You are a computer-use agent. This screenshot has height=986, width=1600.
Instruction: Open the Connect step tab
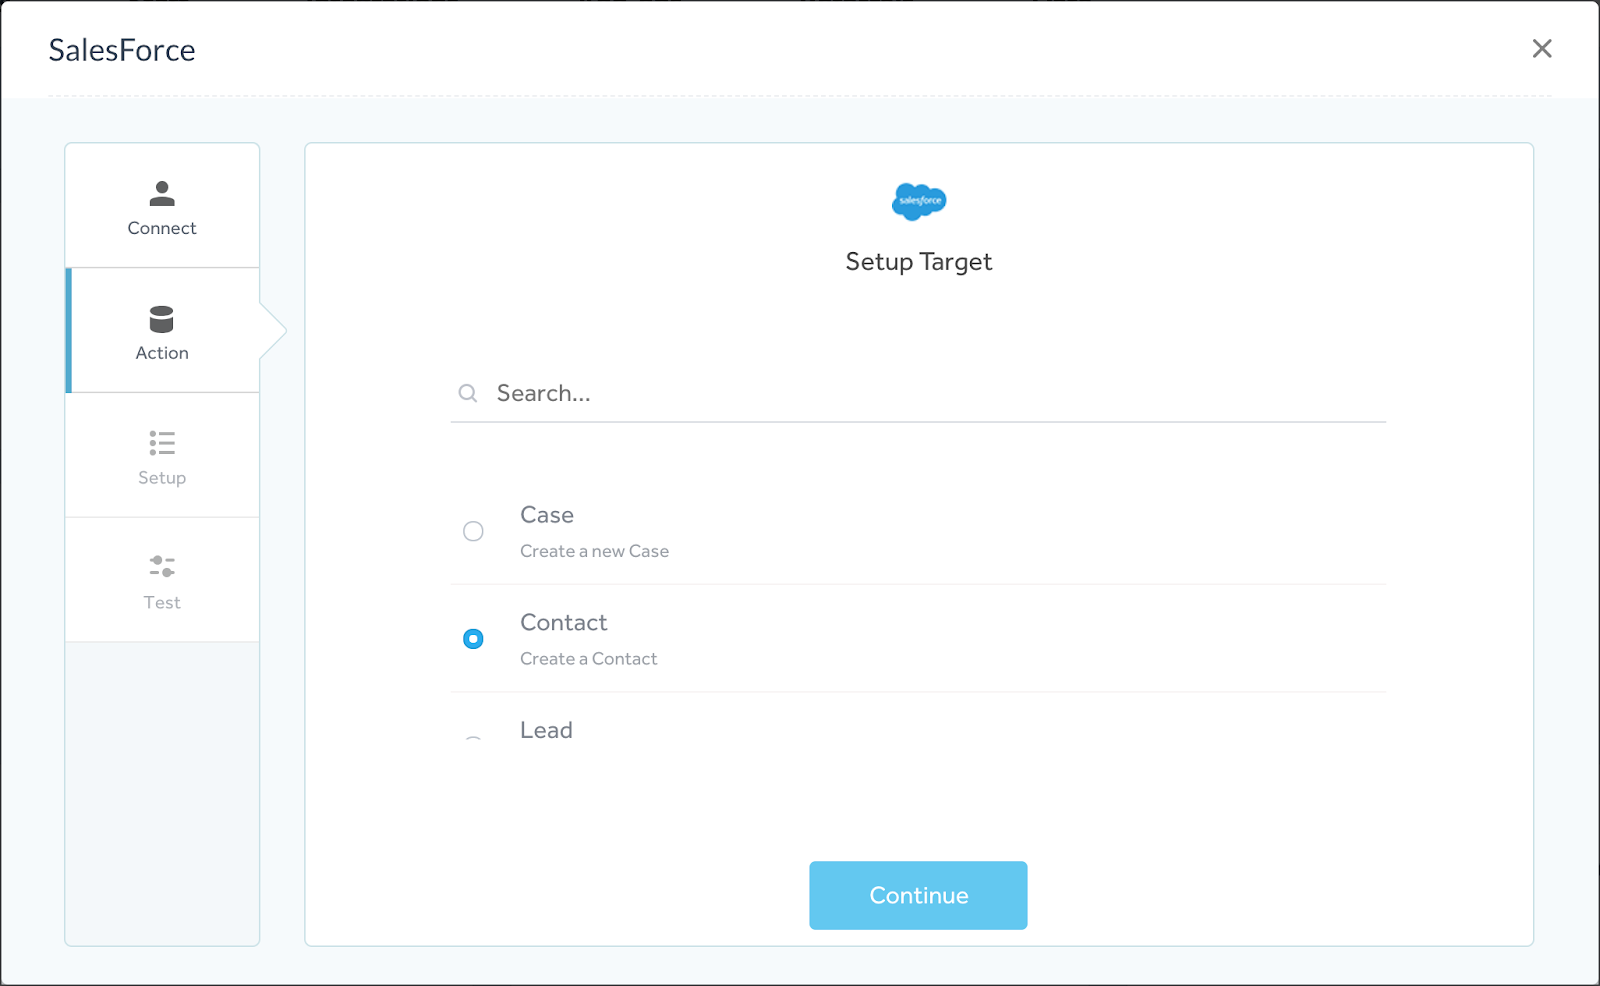tap(162, 206)
